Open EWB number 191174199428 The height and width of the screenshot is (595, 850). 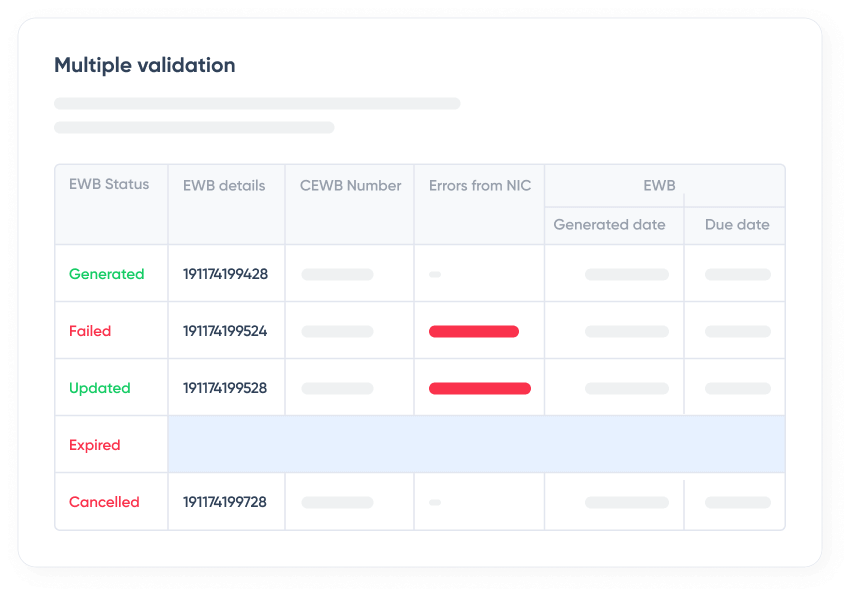(x=225, y=274)
